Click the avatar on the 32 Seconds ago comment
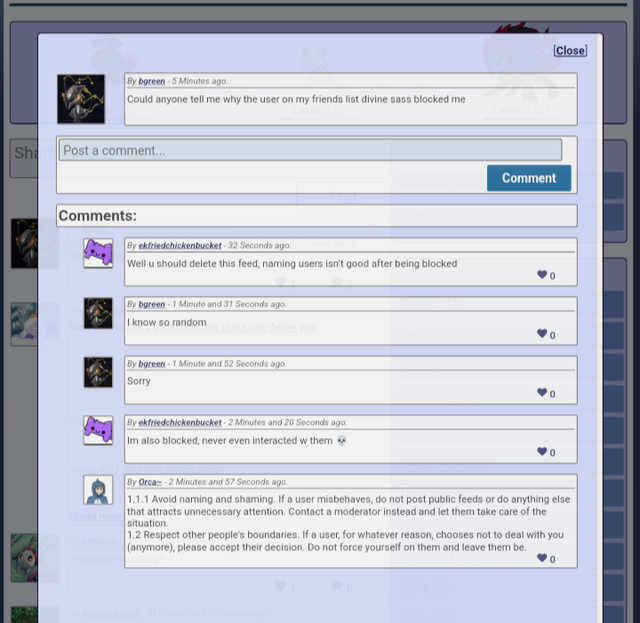Viewport: 640px width, 623px height. click(x=98, y=254)
